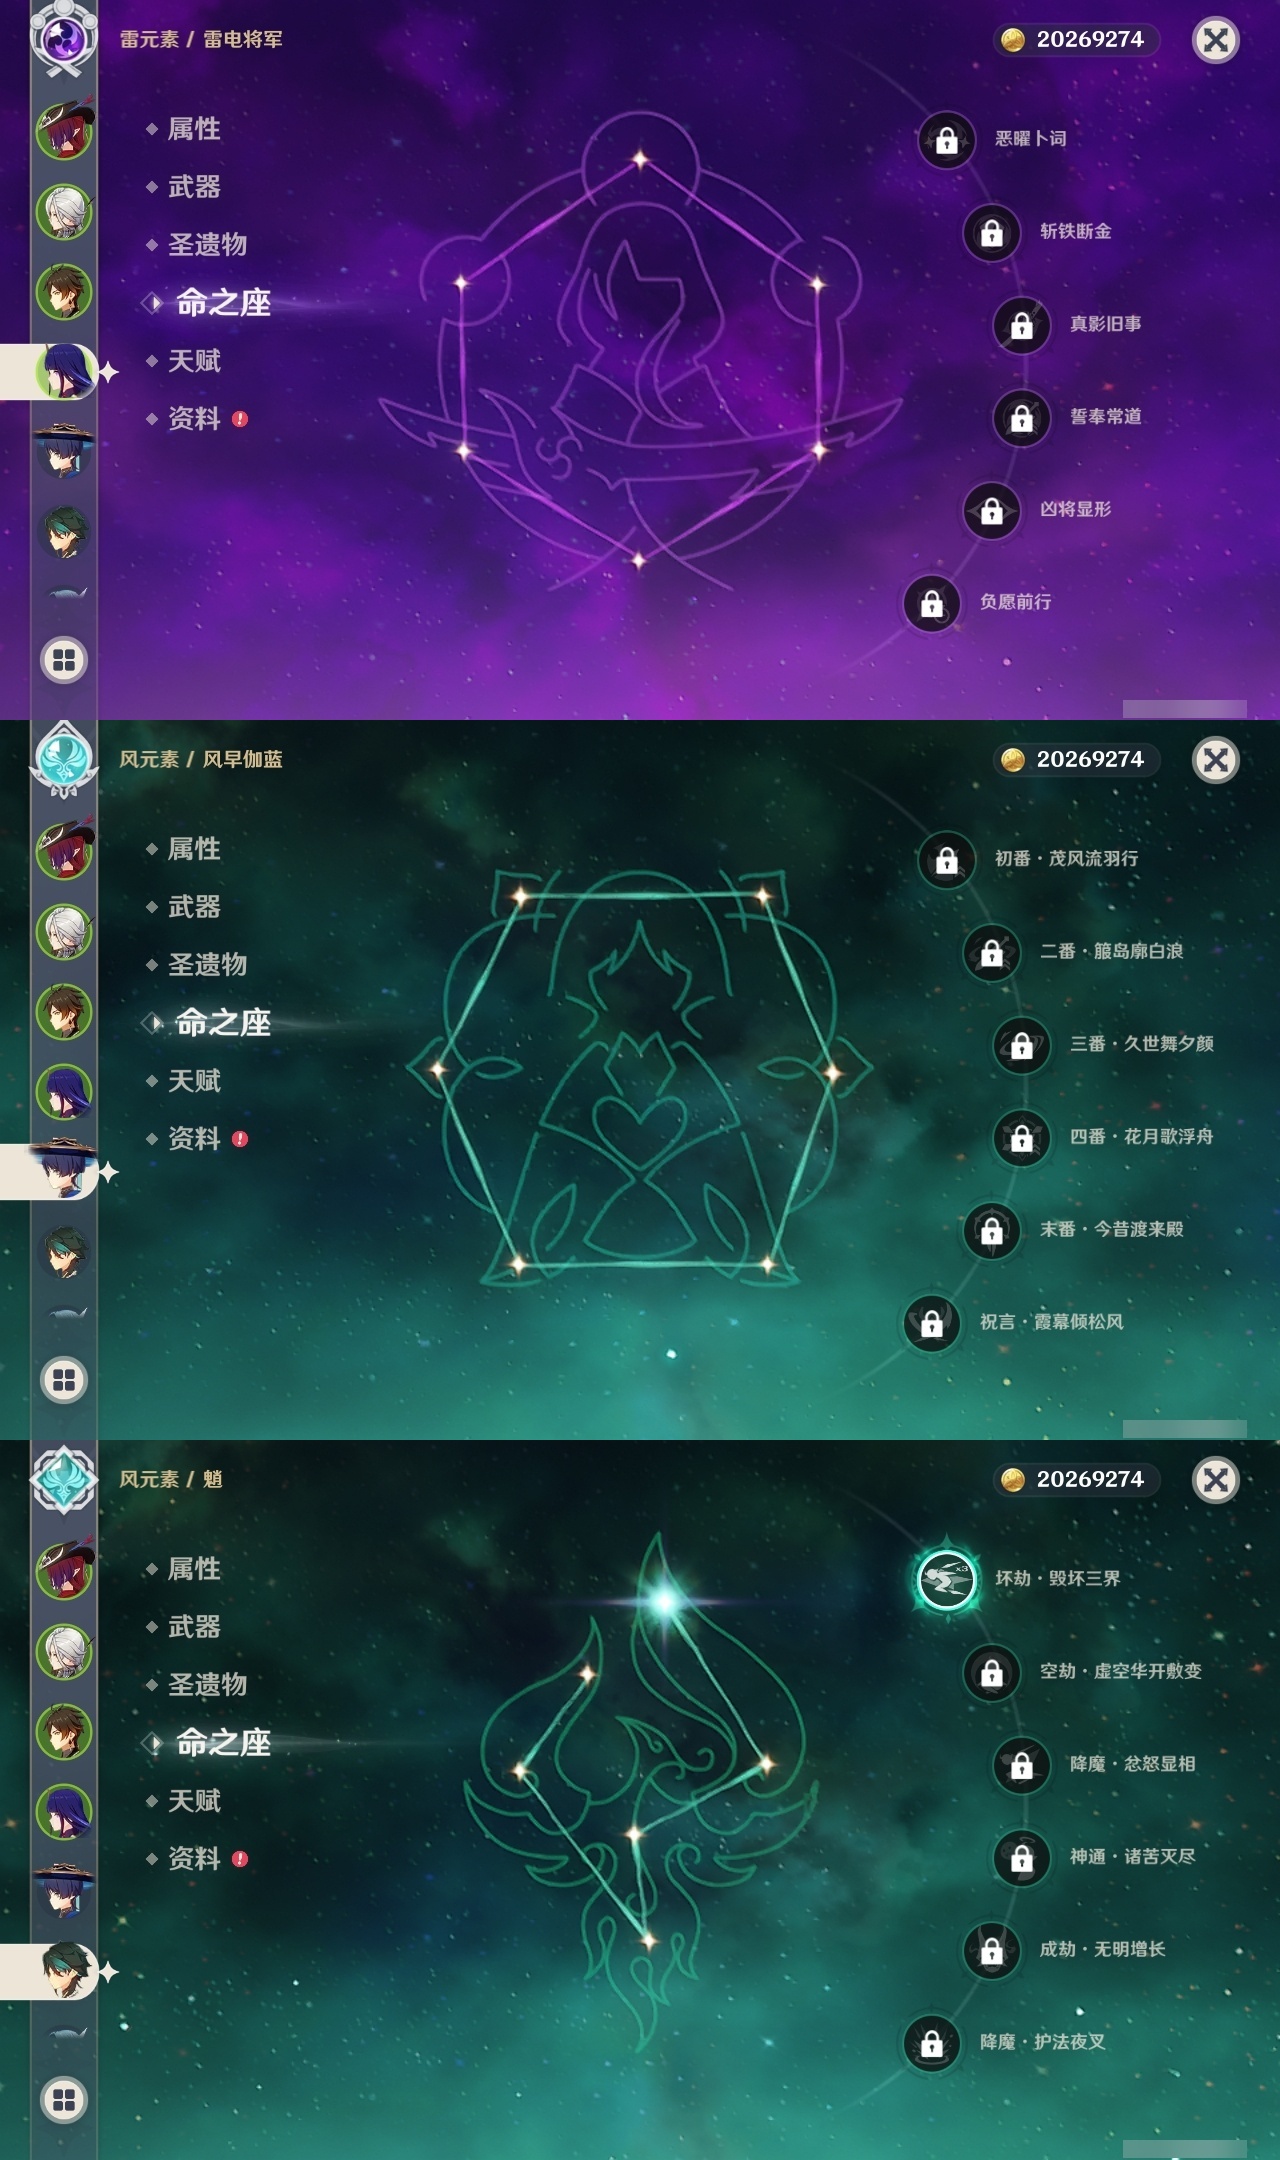Select the red-hat character portrait in top sidebar
The height and width of the screenshot is (2160, 1280).
coord(65,131)
